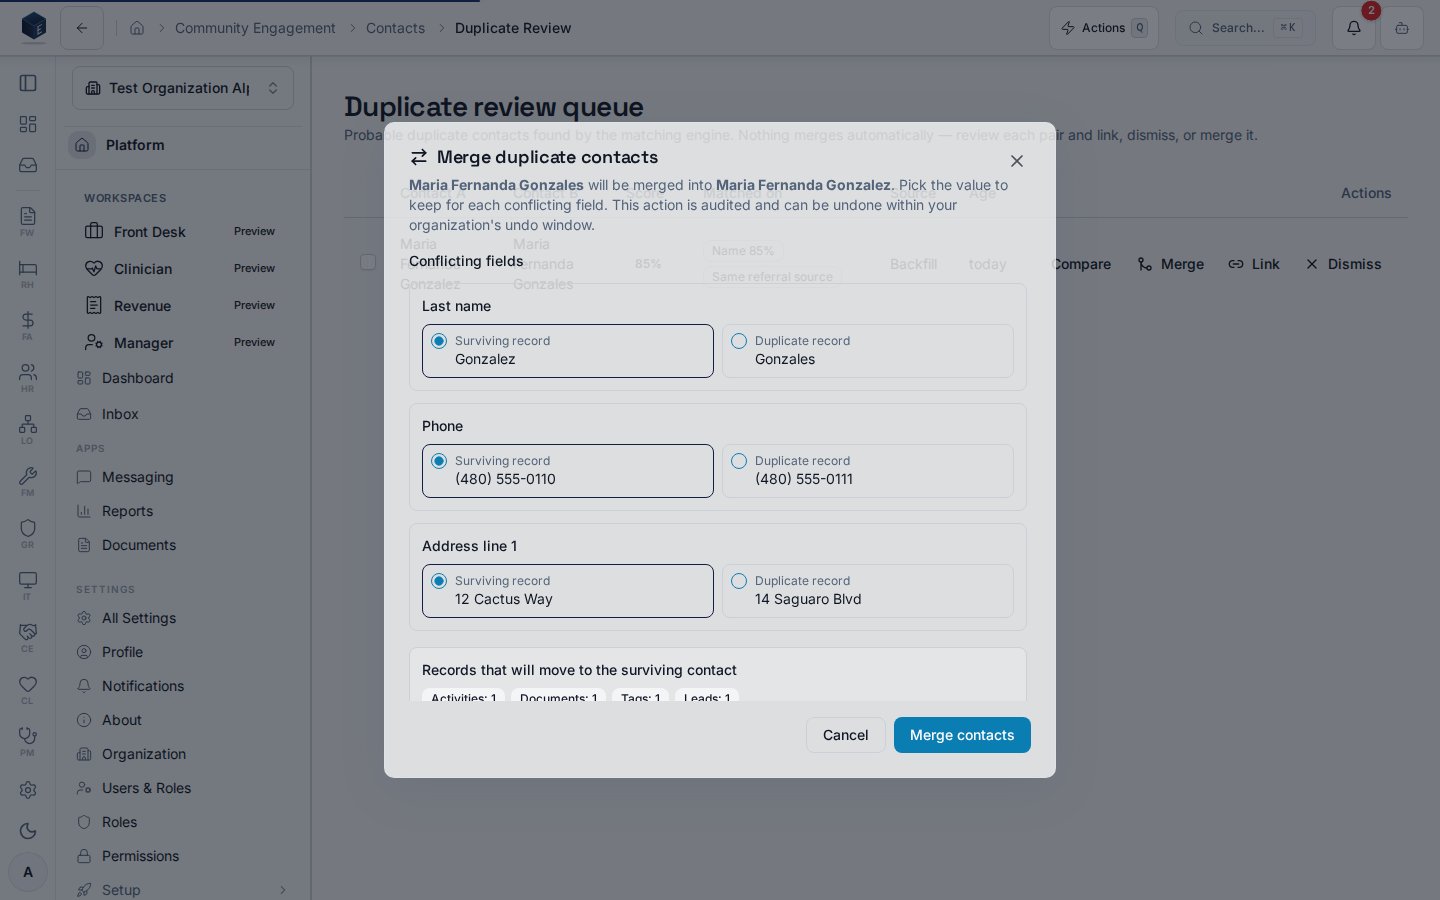Open the CE handshake rail icon

click(28, 637)
